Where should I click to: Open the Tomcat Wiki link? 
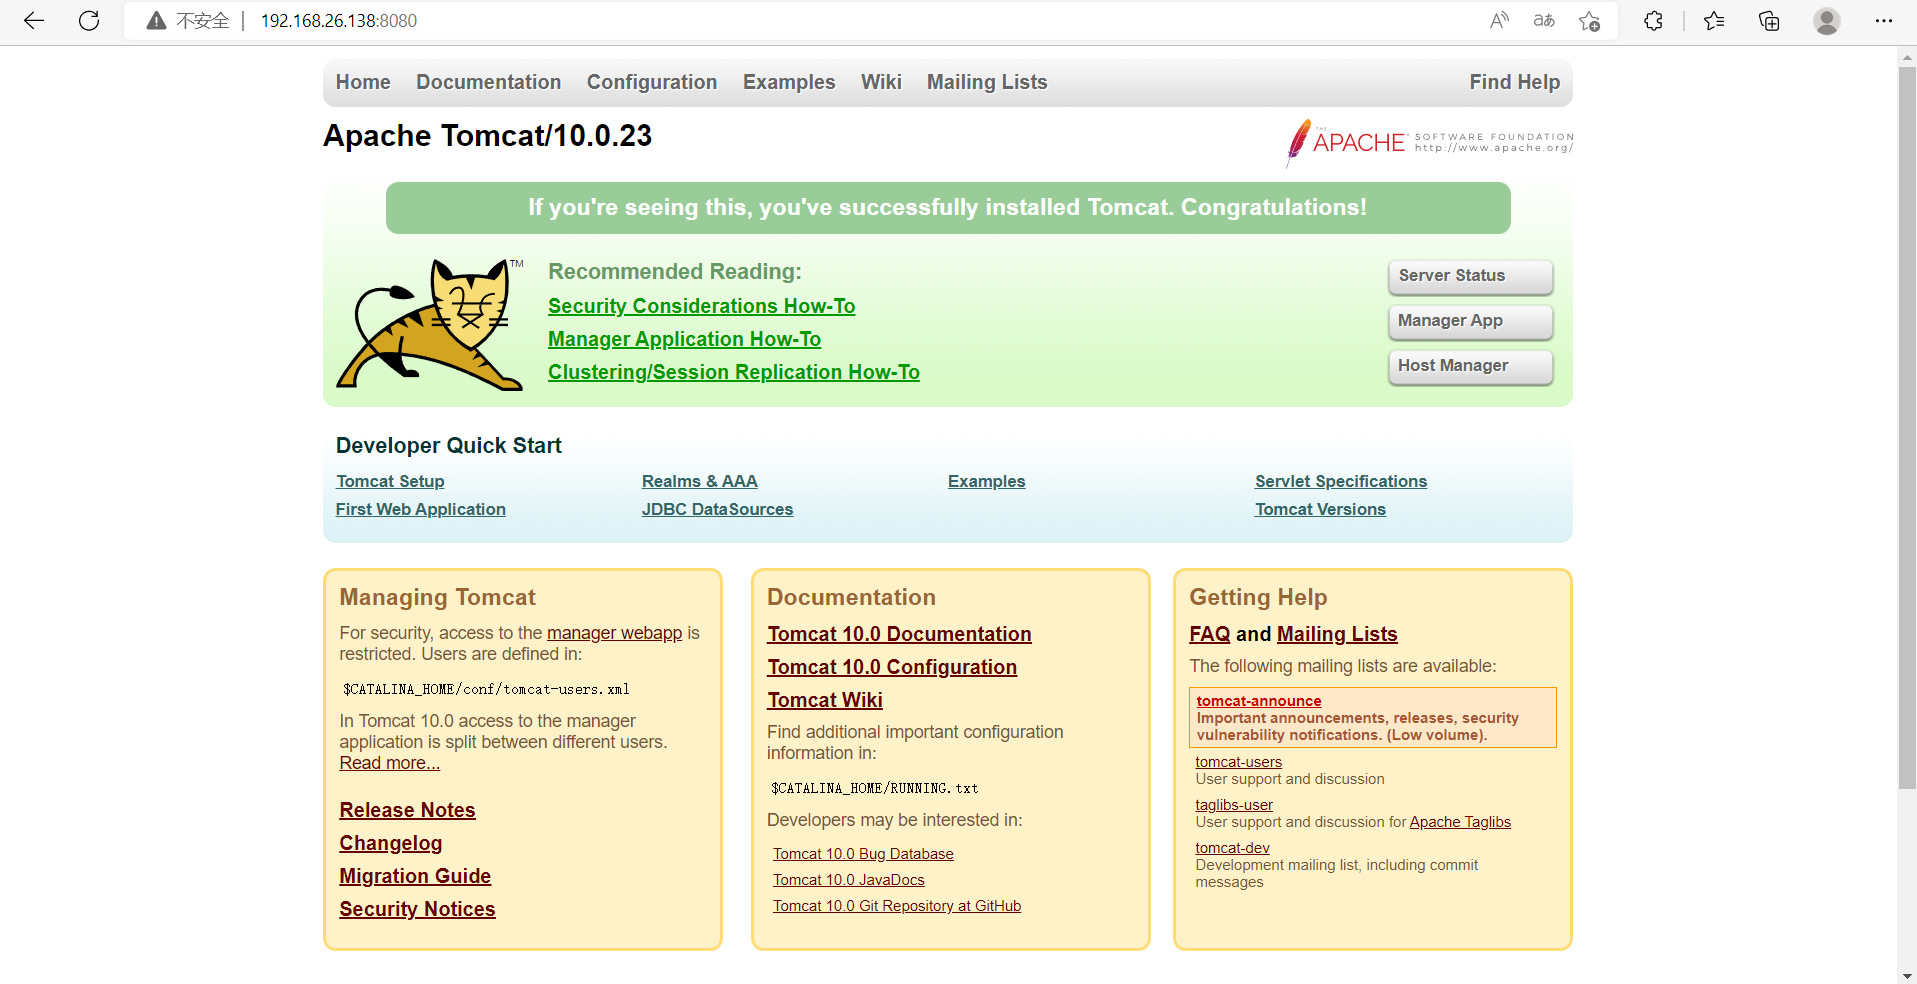pos(825,700)
